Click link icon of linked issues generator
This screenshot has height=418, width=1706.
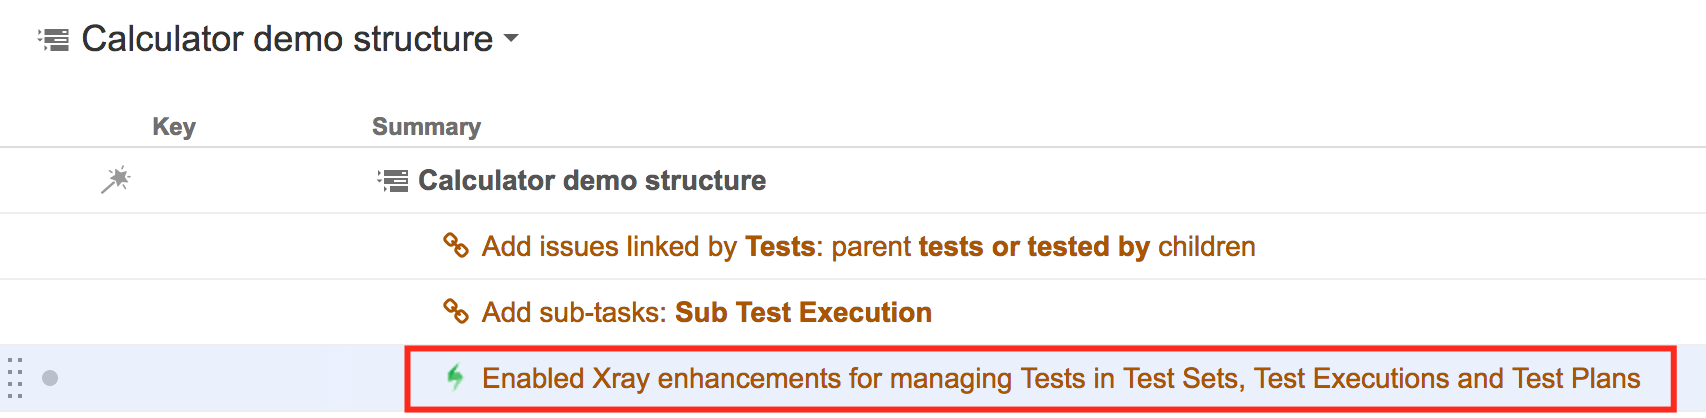[x=456, y=245]
